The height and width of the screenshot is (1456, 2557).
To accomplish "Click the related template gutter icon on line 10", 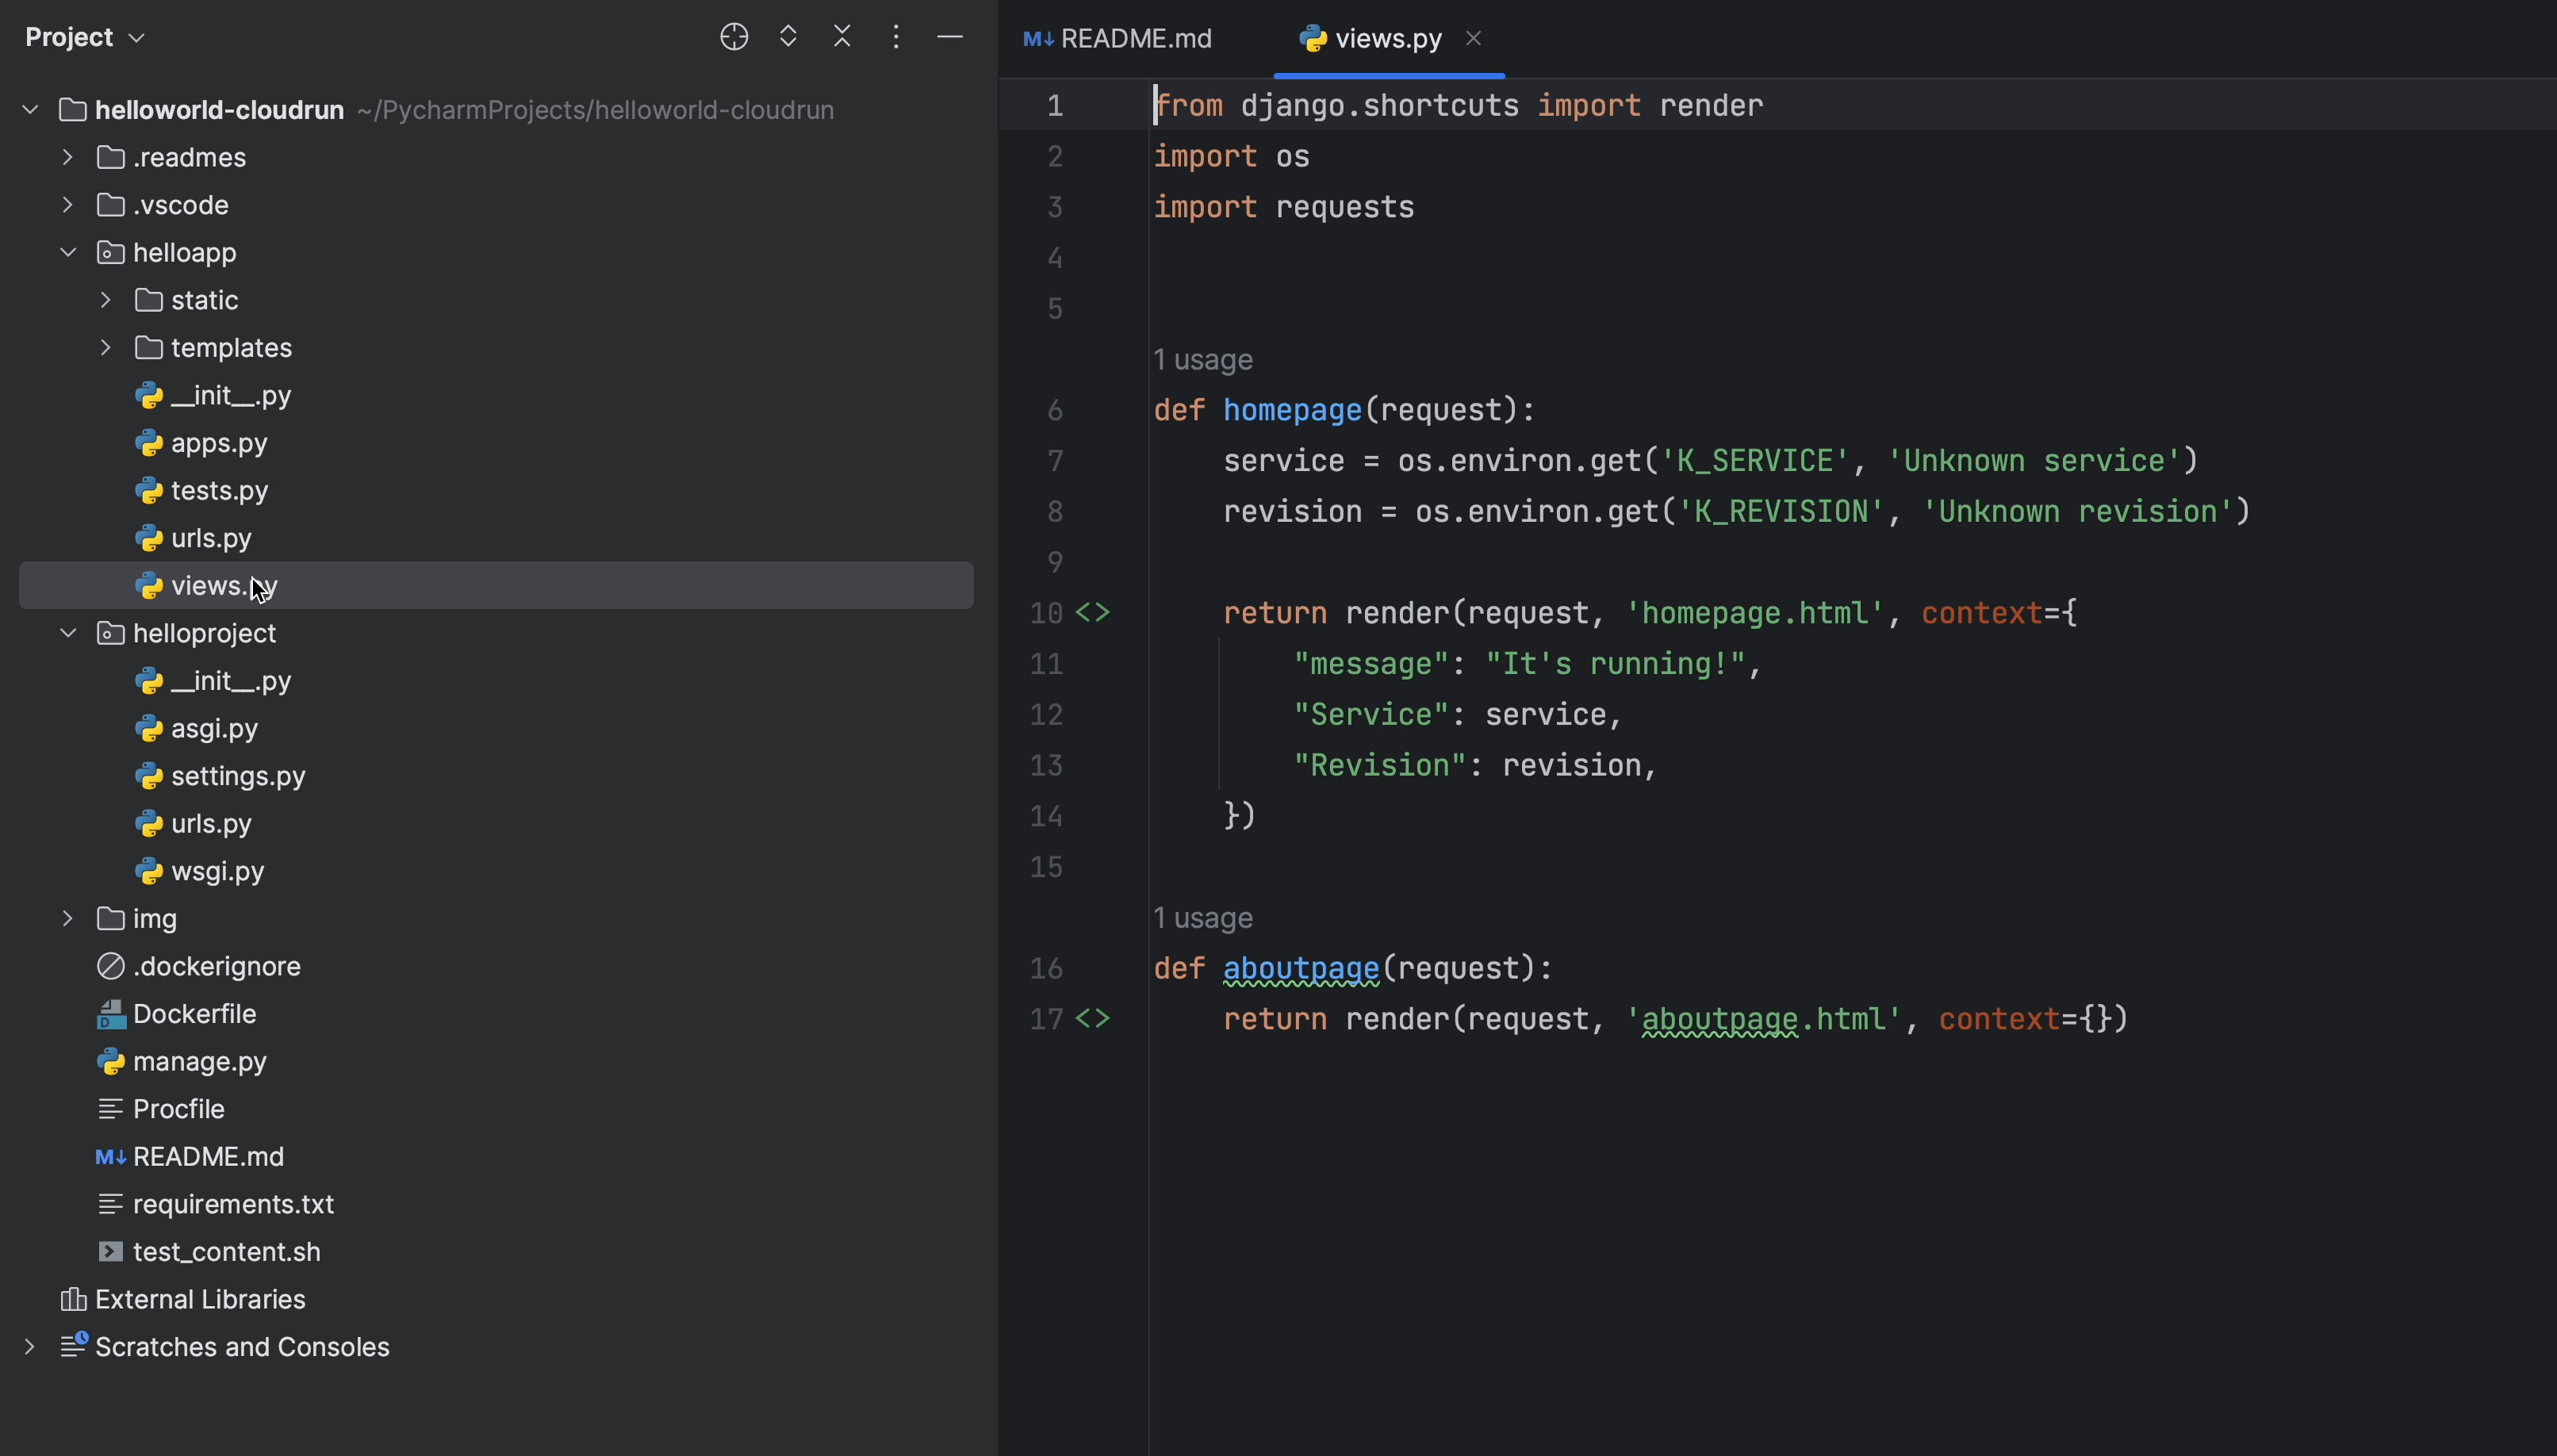I will tap(1092, 613).
